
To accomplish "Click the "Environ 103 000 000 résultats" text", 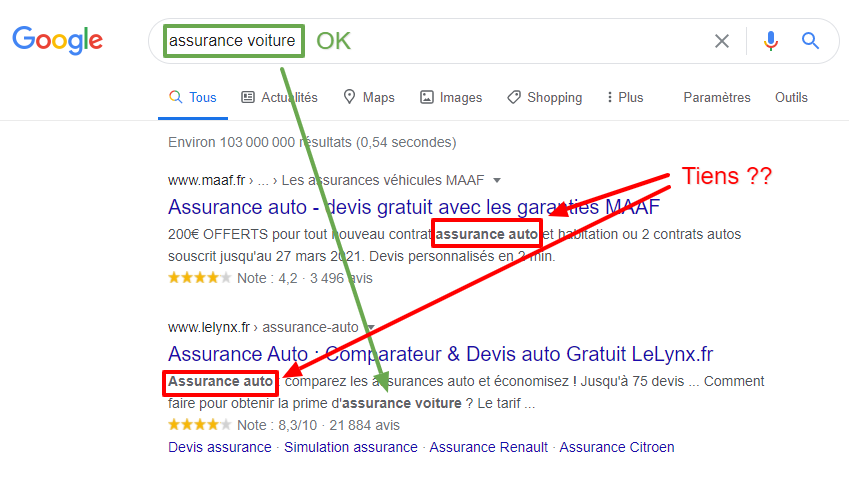I will pyautogui.click(x=312, y=142).
